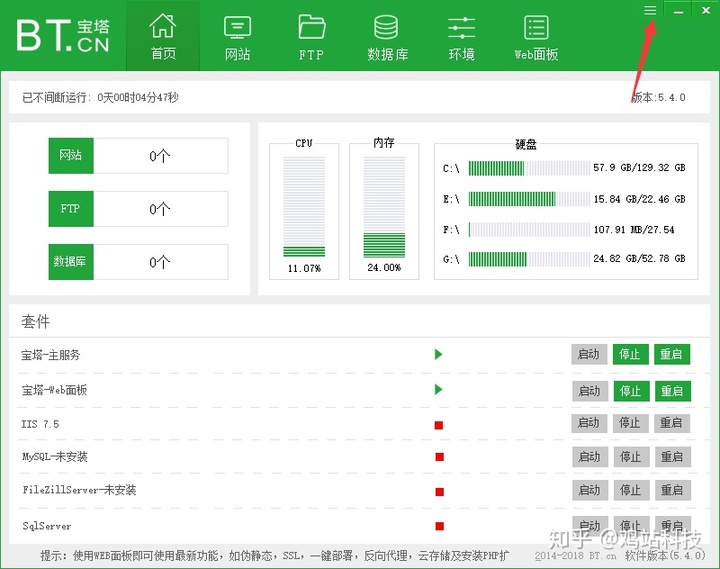This screenshot has height=569, width=720.
Task: Click the 宝塔-主服务 row label
Action: click(x=51, y=355)
